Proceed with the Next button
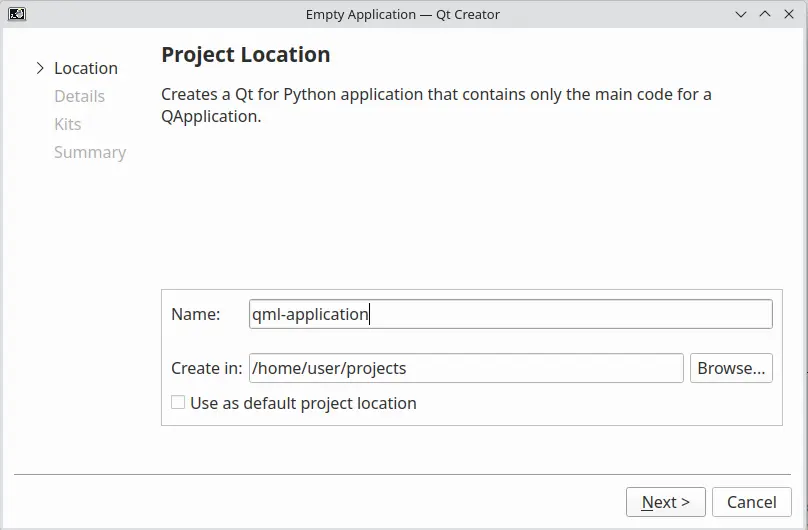This screenshot has height=530, width=808. [666, 502]
